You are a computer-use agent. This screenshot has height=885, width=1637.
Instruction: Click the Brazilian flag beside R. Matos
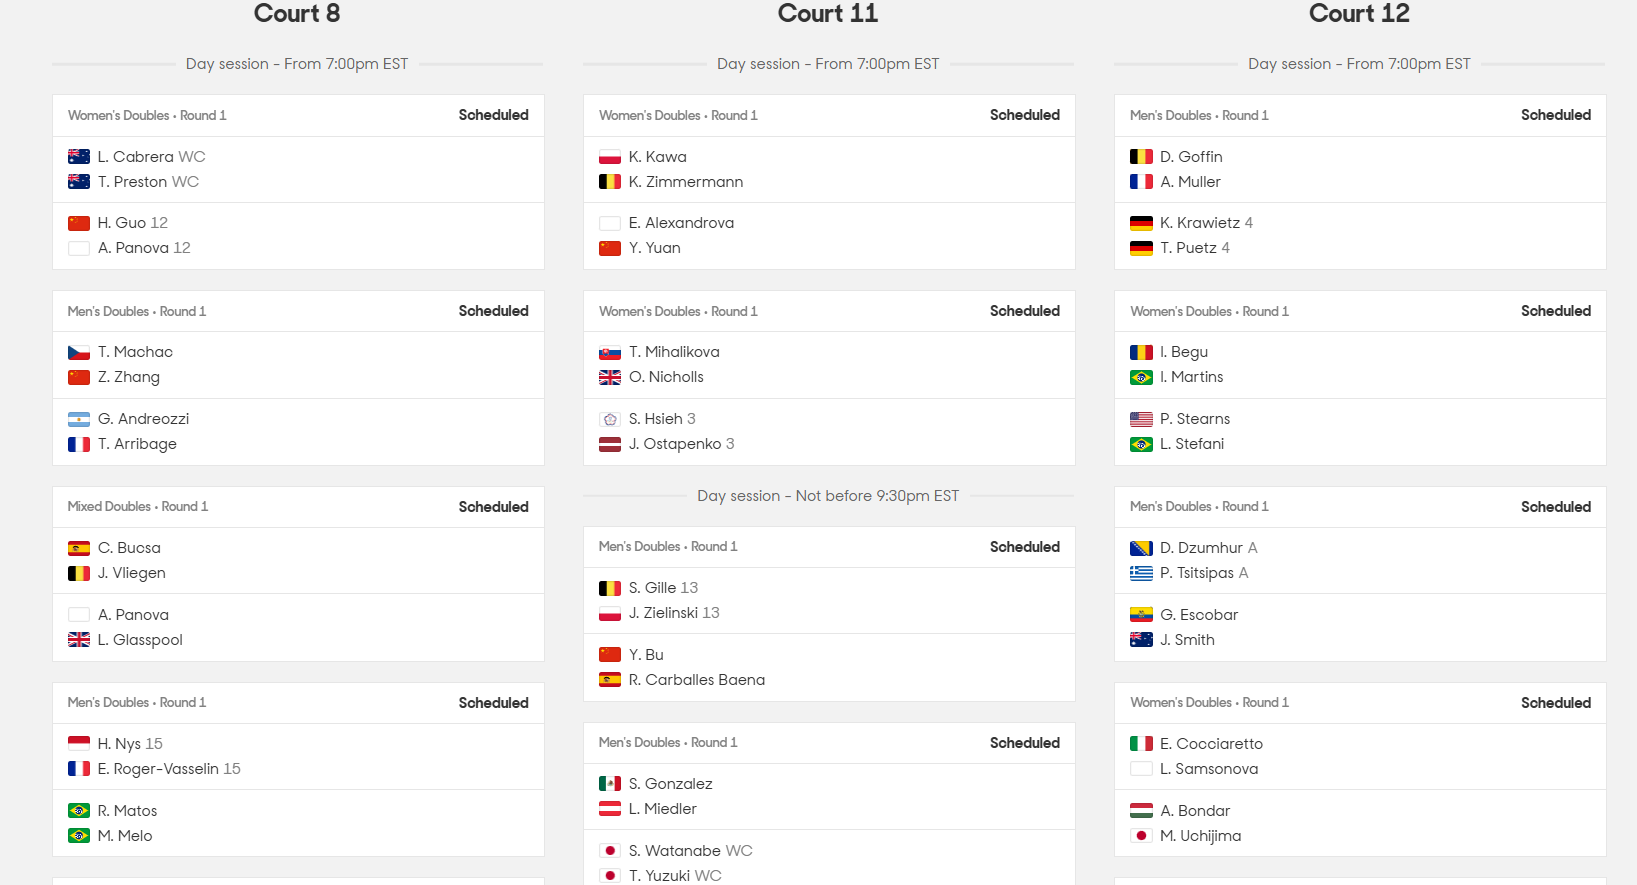click(79, 811)
